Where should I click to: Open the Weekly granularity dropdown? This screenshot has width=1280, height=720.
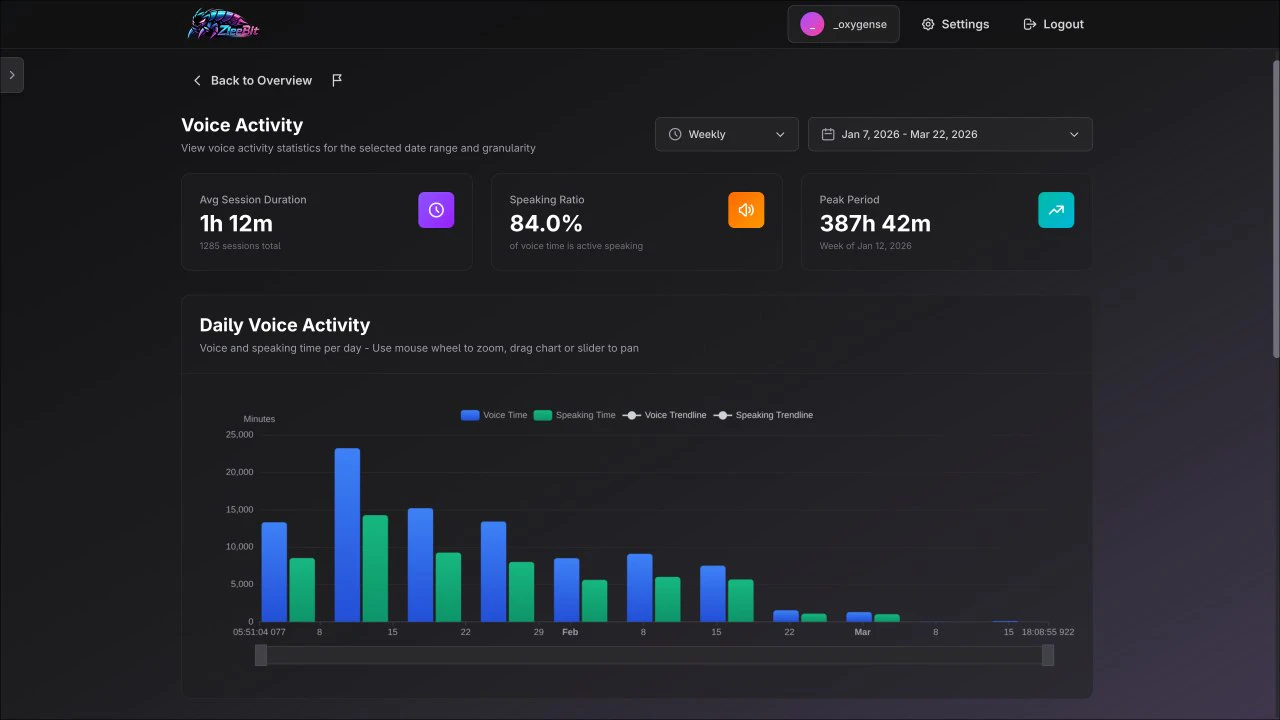tap(726, 133)
